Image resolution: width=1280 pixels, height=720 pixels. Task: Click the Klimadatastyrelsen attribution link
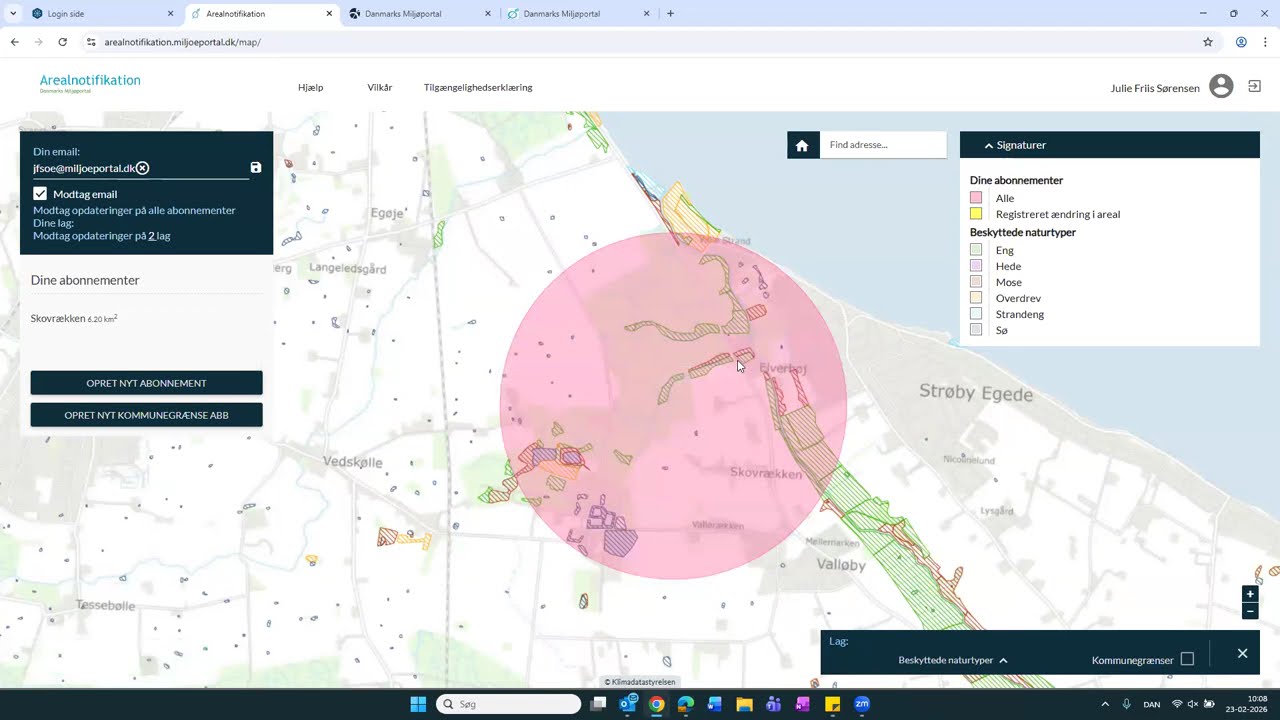(640, 682)
